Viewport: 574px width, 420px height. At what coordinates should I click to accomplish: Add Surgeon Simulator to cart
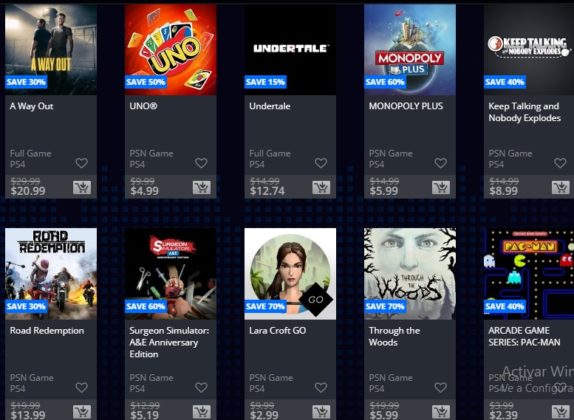202,412
